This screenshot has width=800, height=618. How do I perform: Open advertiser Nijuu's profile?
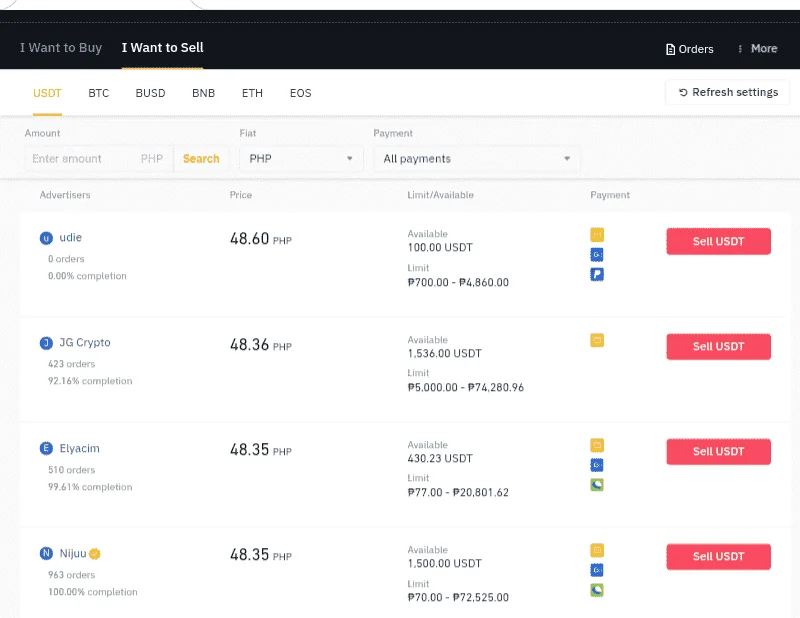pos(73,554)
